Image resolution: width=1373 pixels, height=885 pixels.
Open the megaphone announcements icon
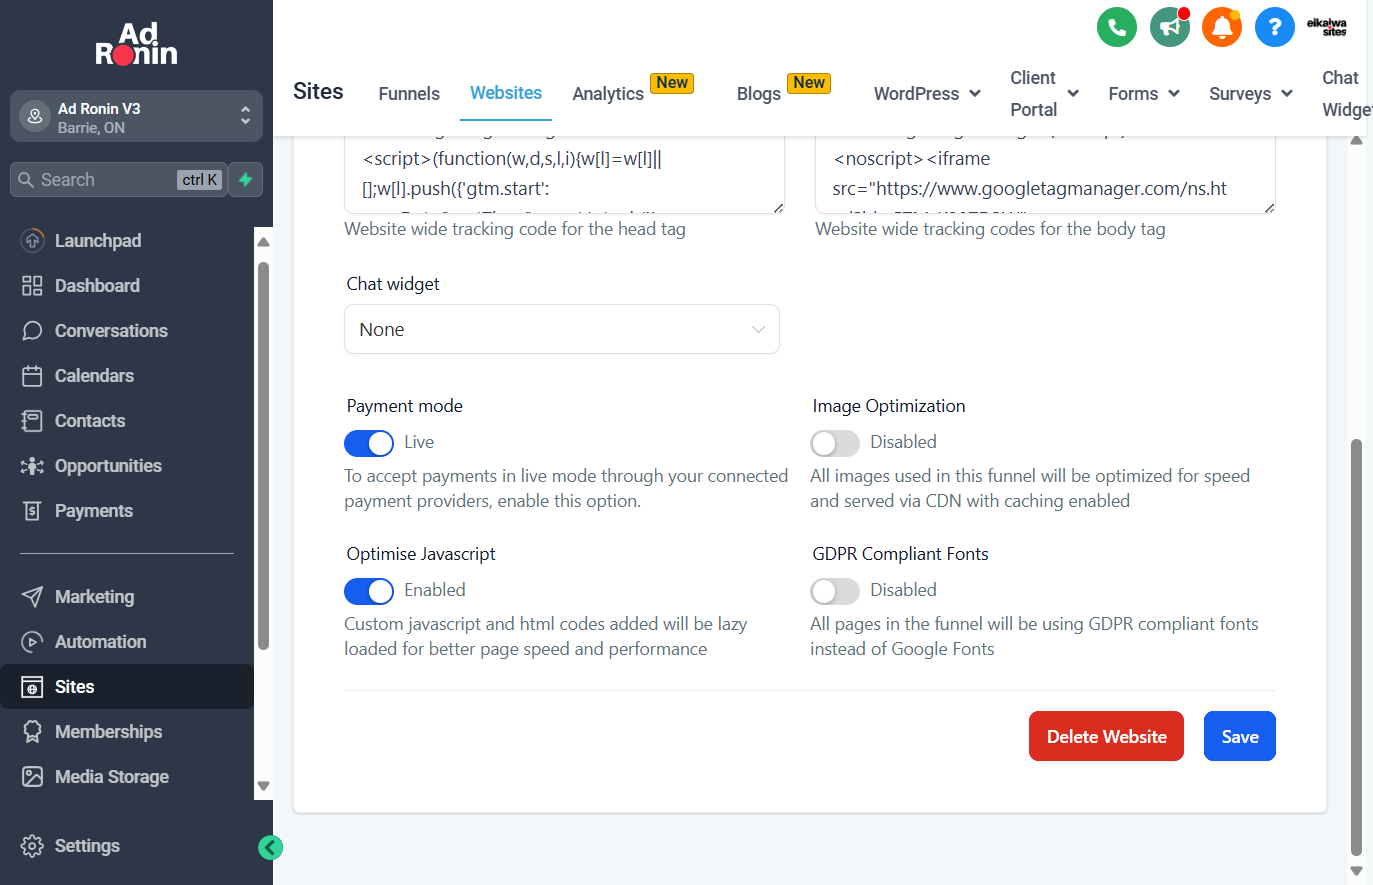(x=1170, y=27)
